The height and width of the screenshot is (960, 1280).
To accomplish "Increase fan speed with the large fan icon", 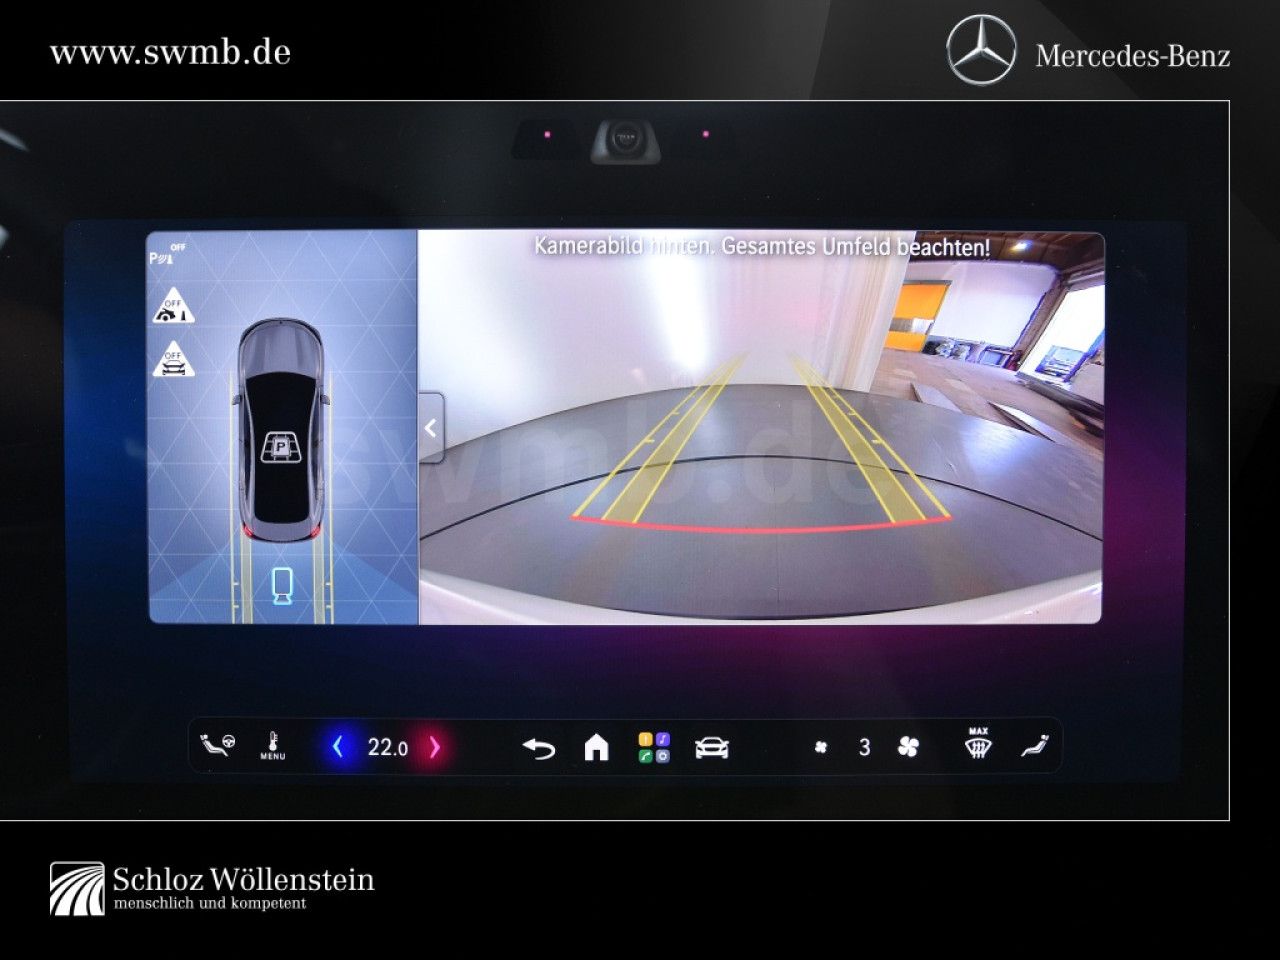I will point(908,747).
